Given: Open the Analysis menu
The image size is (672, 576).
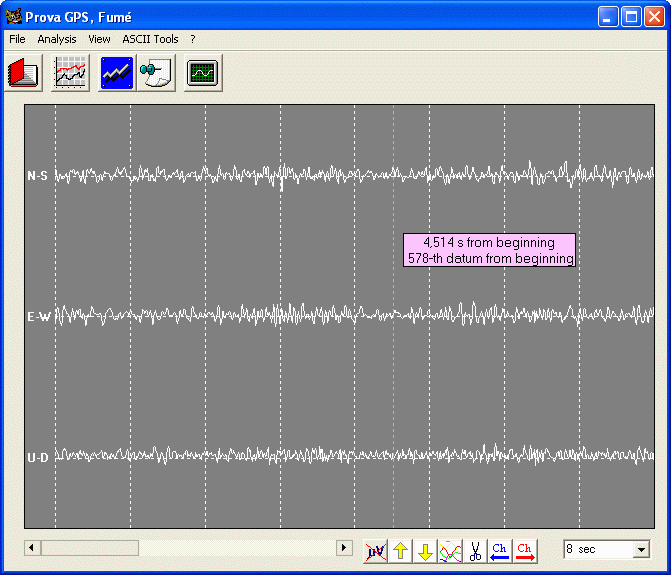Looking at the screenshot, I should point(57,39).
